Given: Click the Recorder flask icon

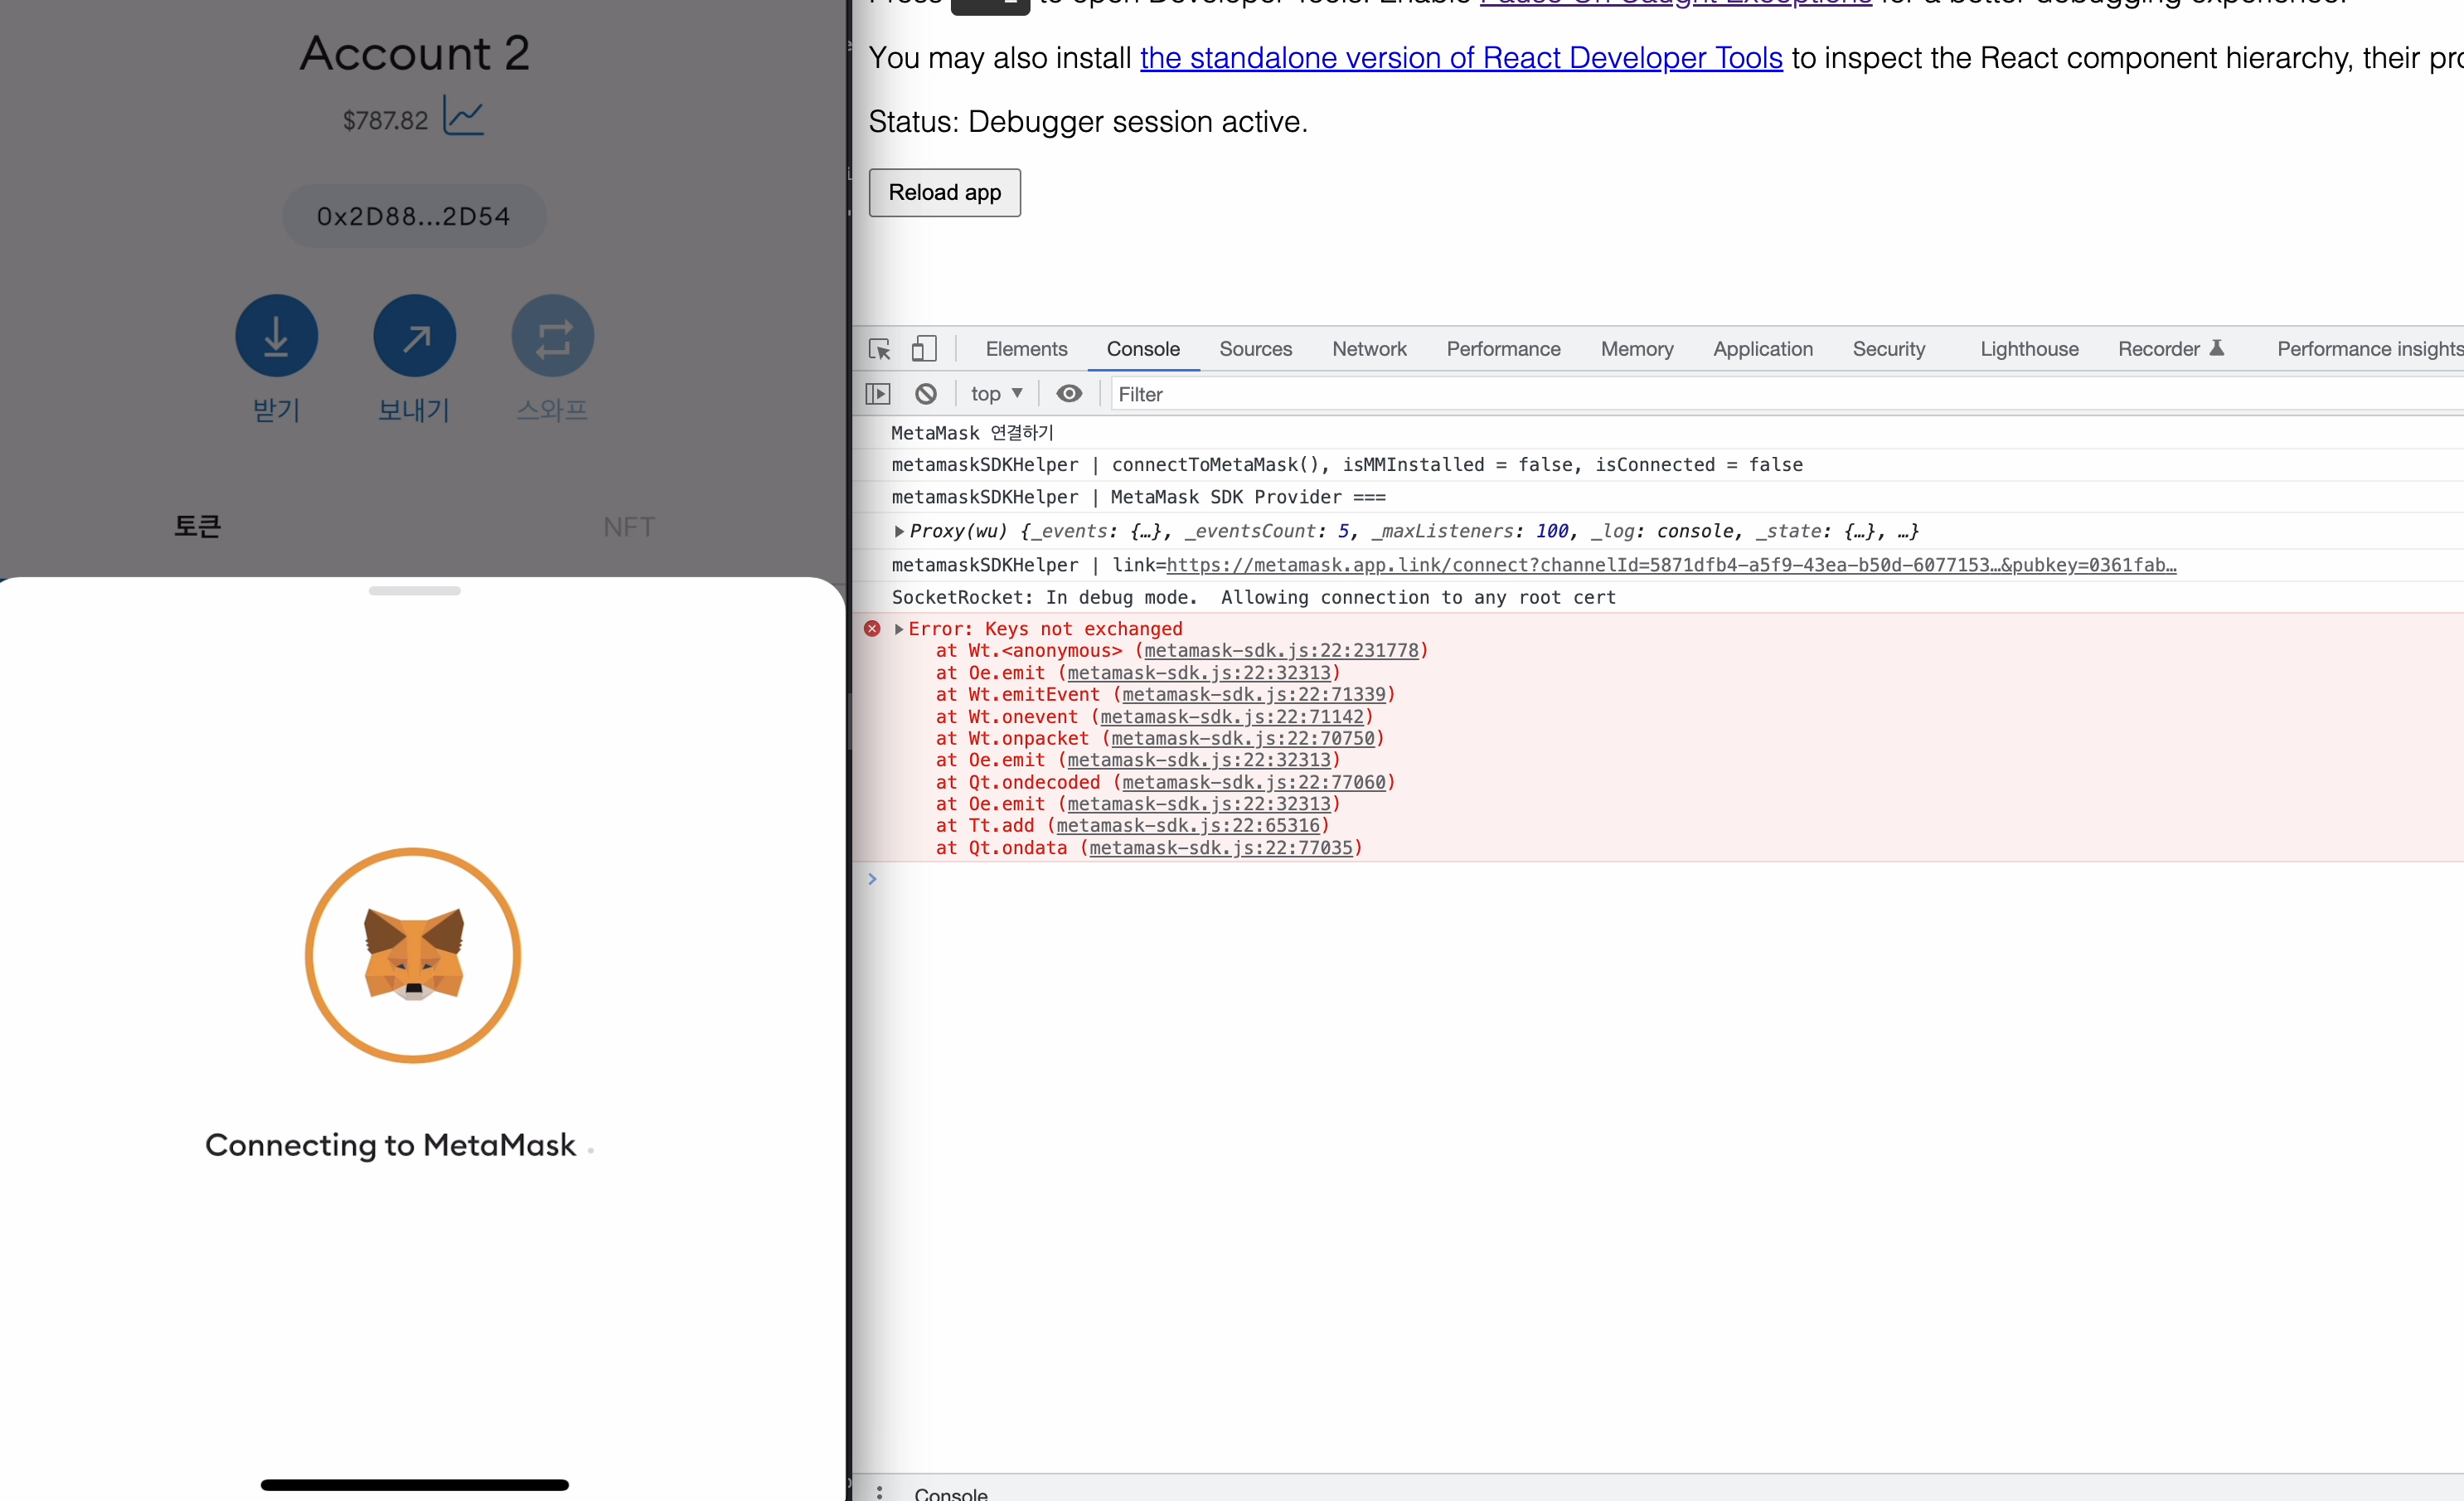Looking at the screenshot, I should tap(2216, 348).
